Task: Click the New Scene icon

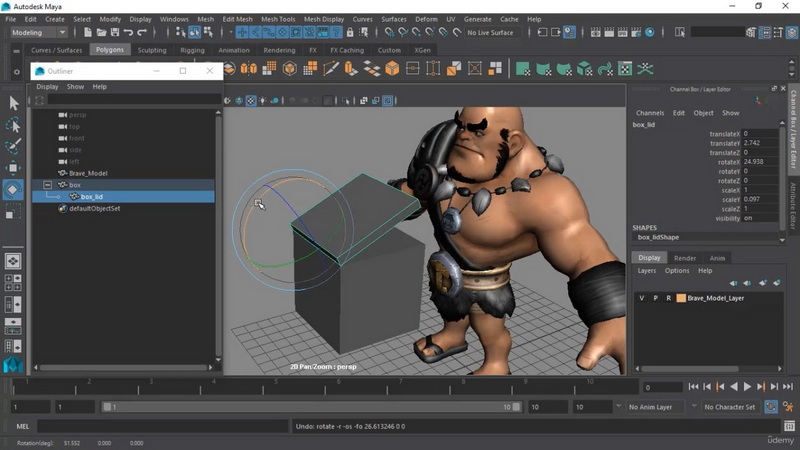Action: pyautogui.click(x=88, y=32)
